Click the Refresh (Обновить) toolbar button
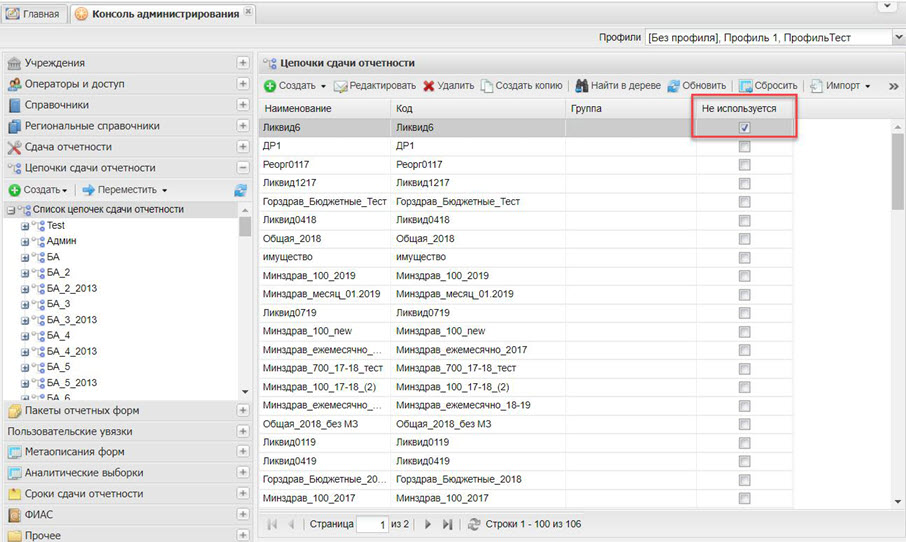Viewport: 906px width, 542px height. click(x=674, y=86)
